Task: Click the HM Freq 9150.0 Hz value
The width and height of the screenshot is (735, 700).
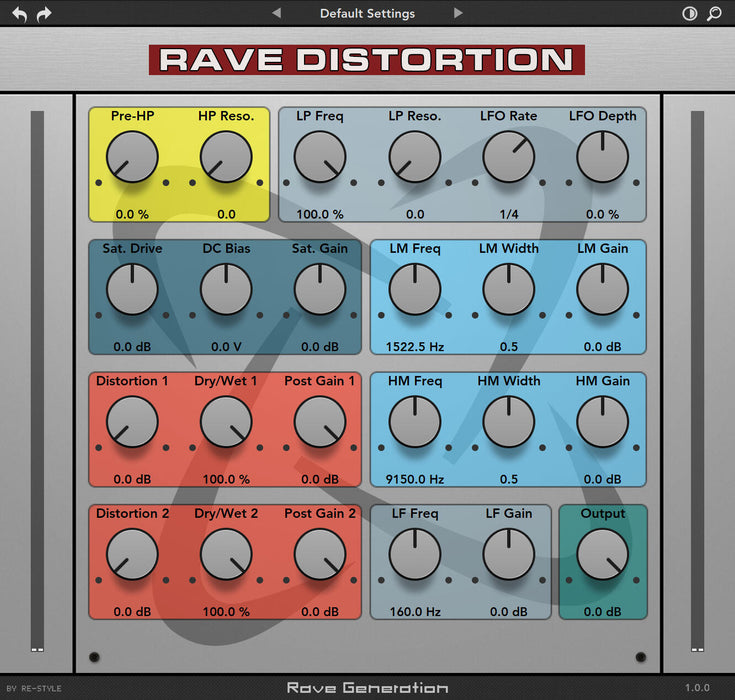Action: coord(414,479)
